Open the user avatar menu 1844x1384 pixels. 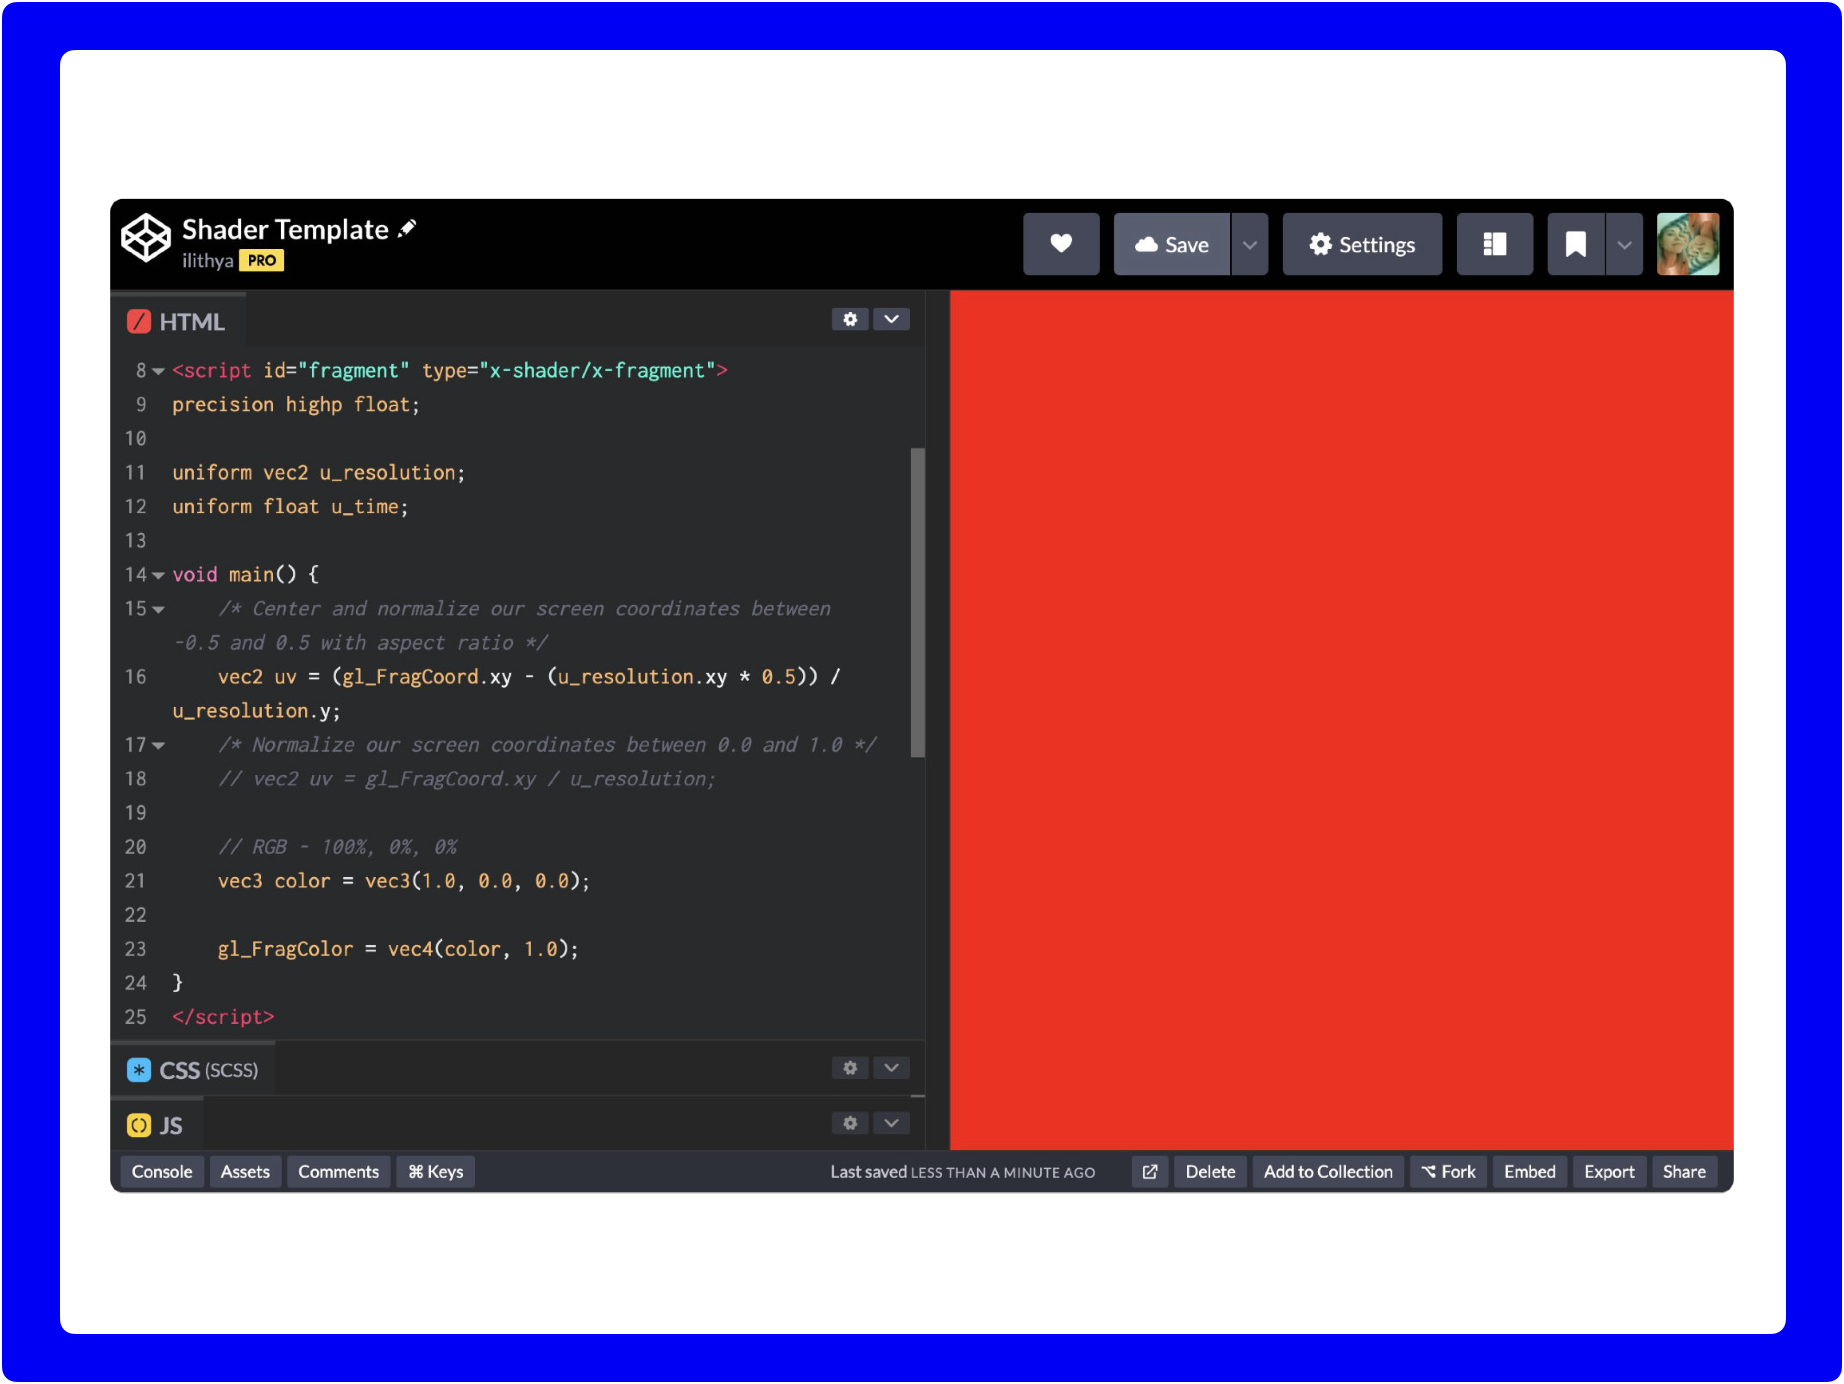(1688, 244)
